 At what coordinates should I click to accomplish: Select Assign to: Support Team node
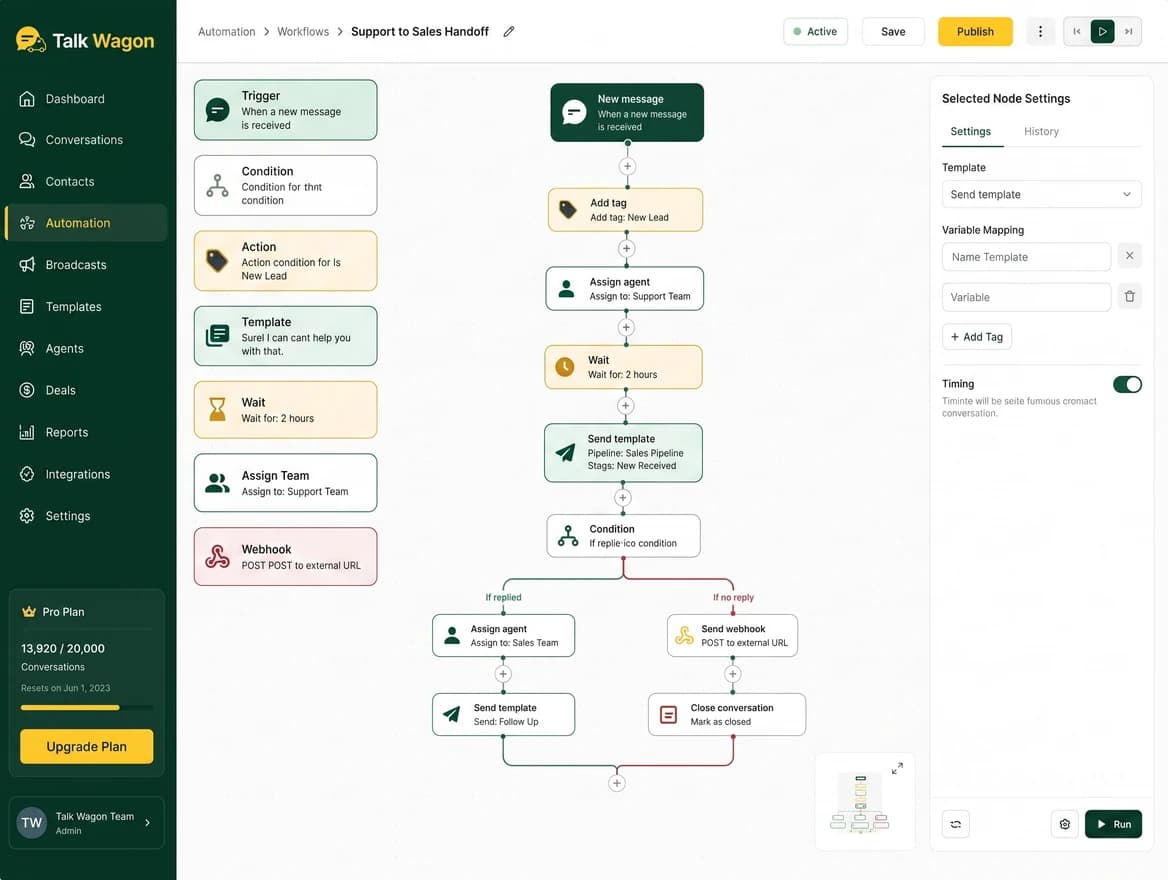click(x=625, y=288)
